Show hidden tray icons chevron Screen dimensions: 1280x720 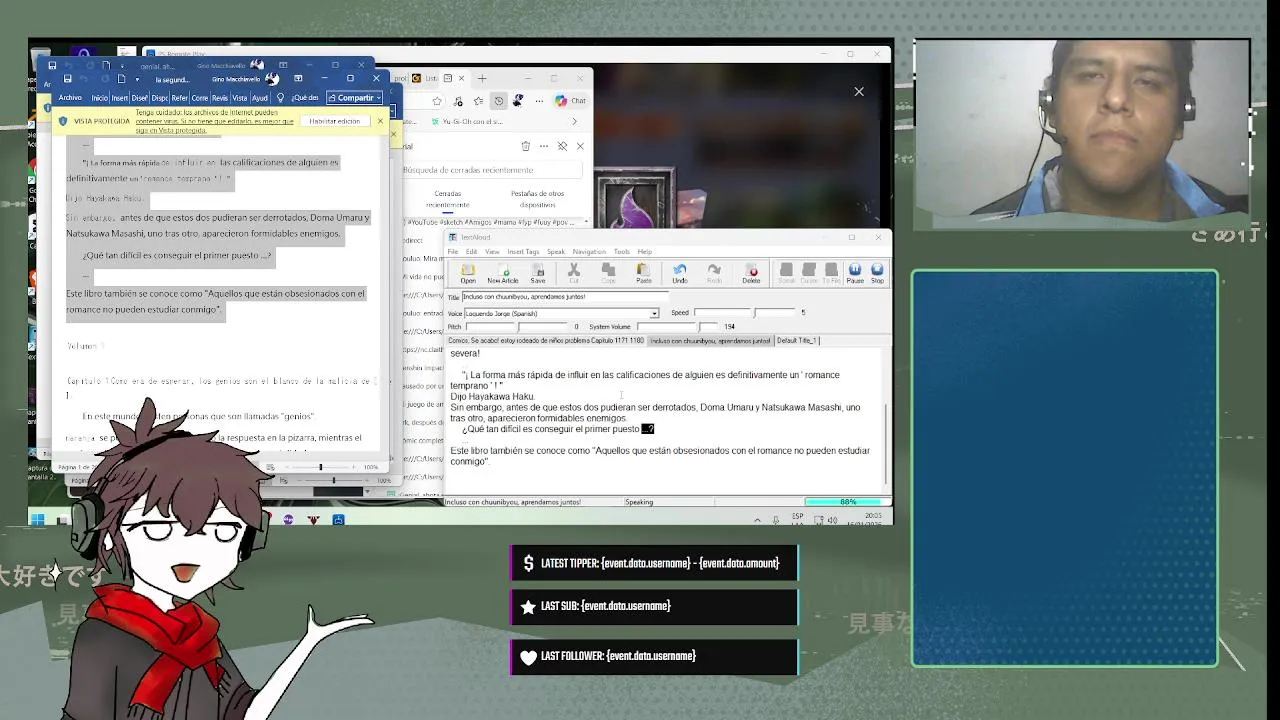coord(757,520)
